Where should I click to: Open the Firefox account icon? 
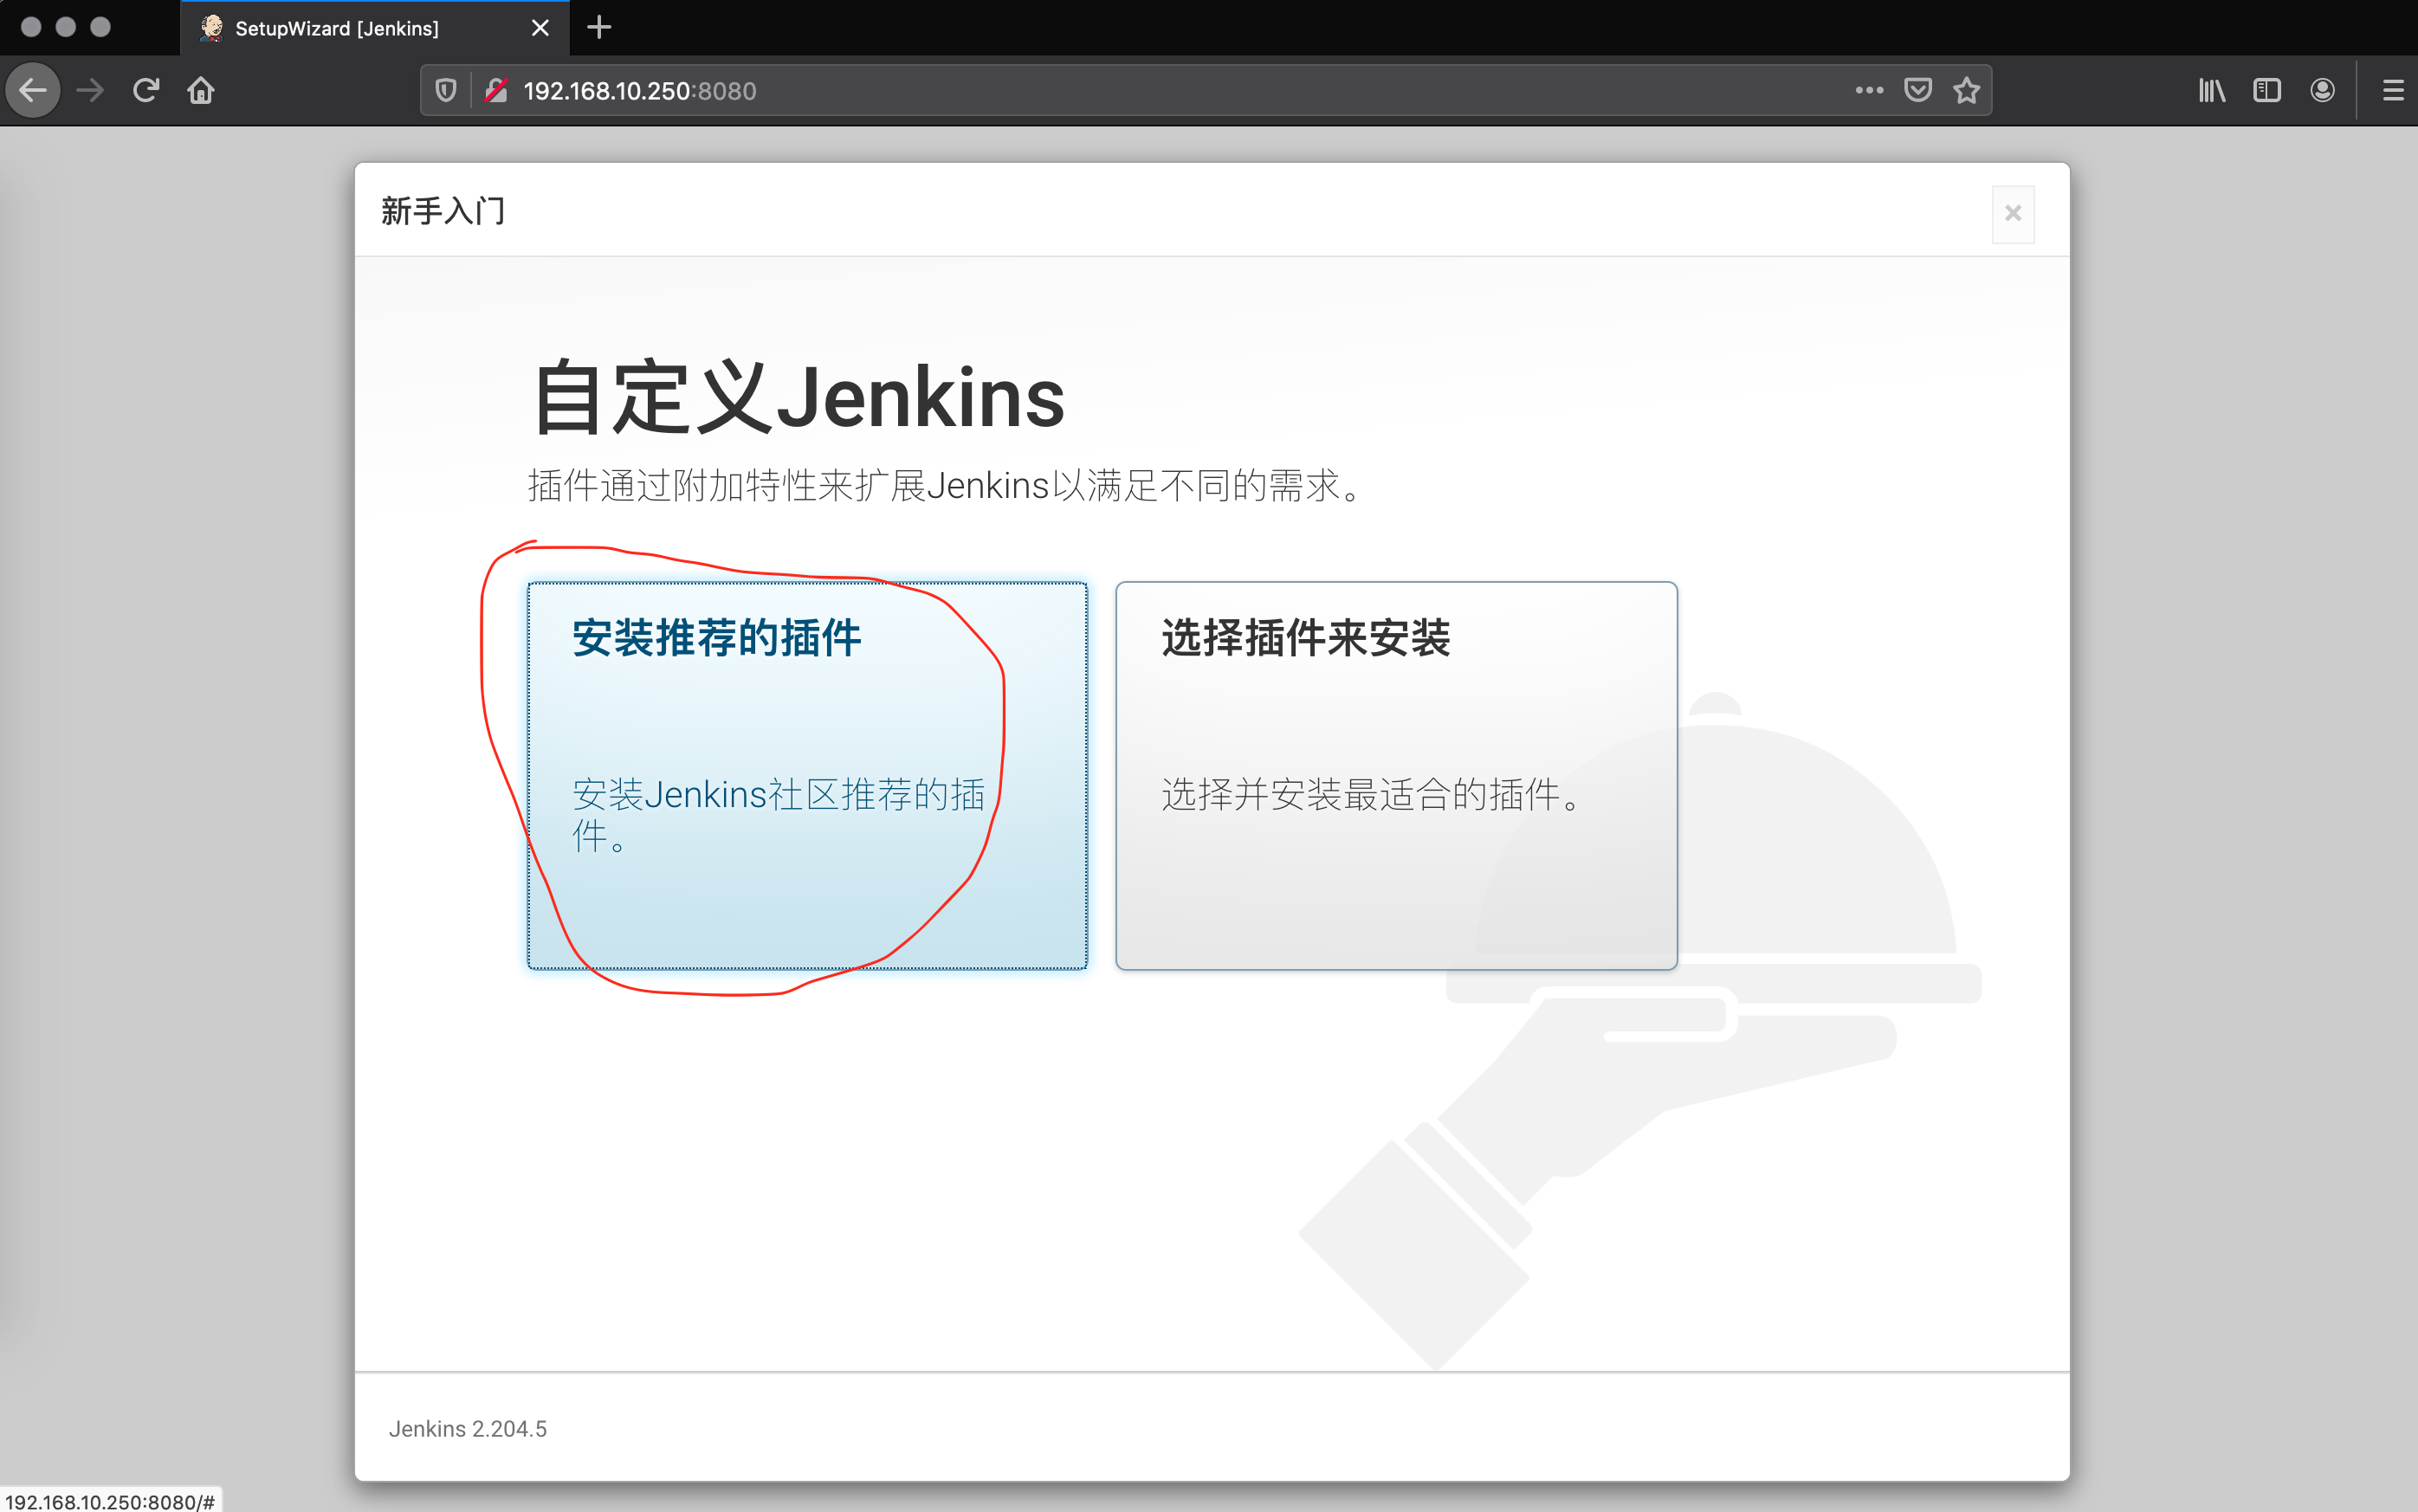coord(2323,91)
